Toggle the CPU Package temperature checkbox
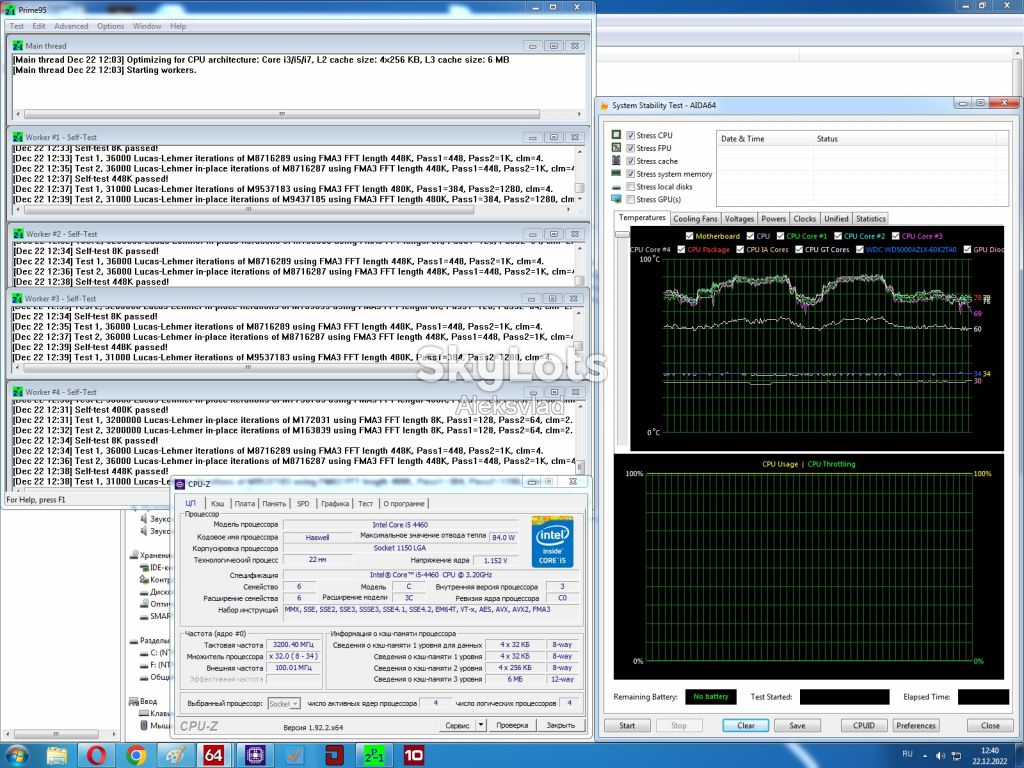The height and width of the screenshot is (768, 1024). click(682, 249)
